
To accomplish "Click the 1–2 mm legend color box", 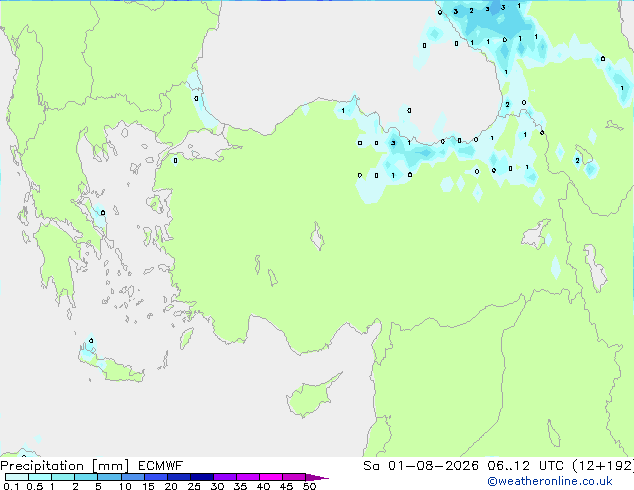I will 63,477.
